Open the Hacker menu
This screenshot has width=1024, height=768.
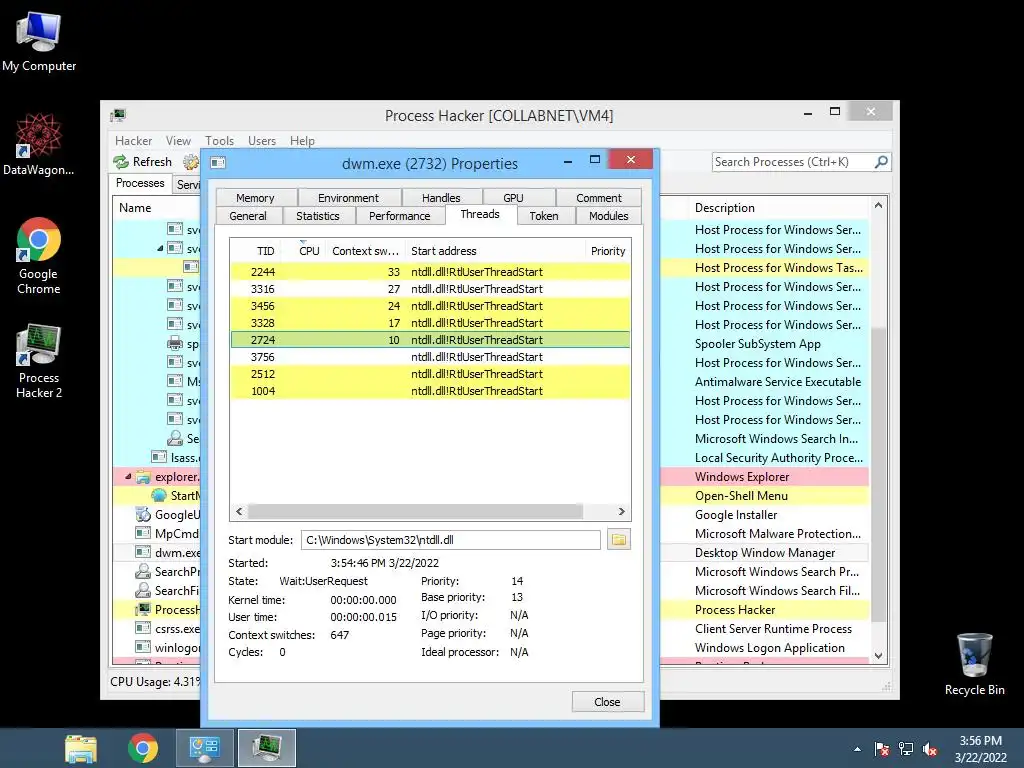click(133, 140)
